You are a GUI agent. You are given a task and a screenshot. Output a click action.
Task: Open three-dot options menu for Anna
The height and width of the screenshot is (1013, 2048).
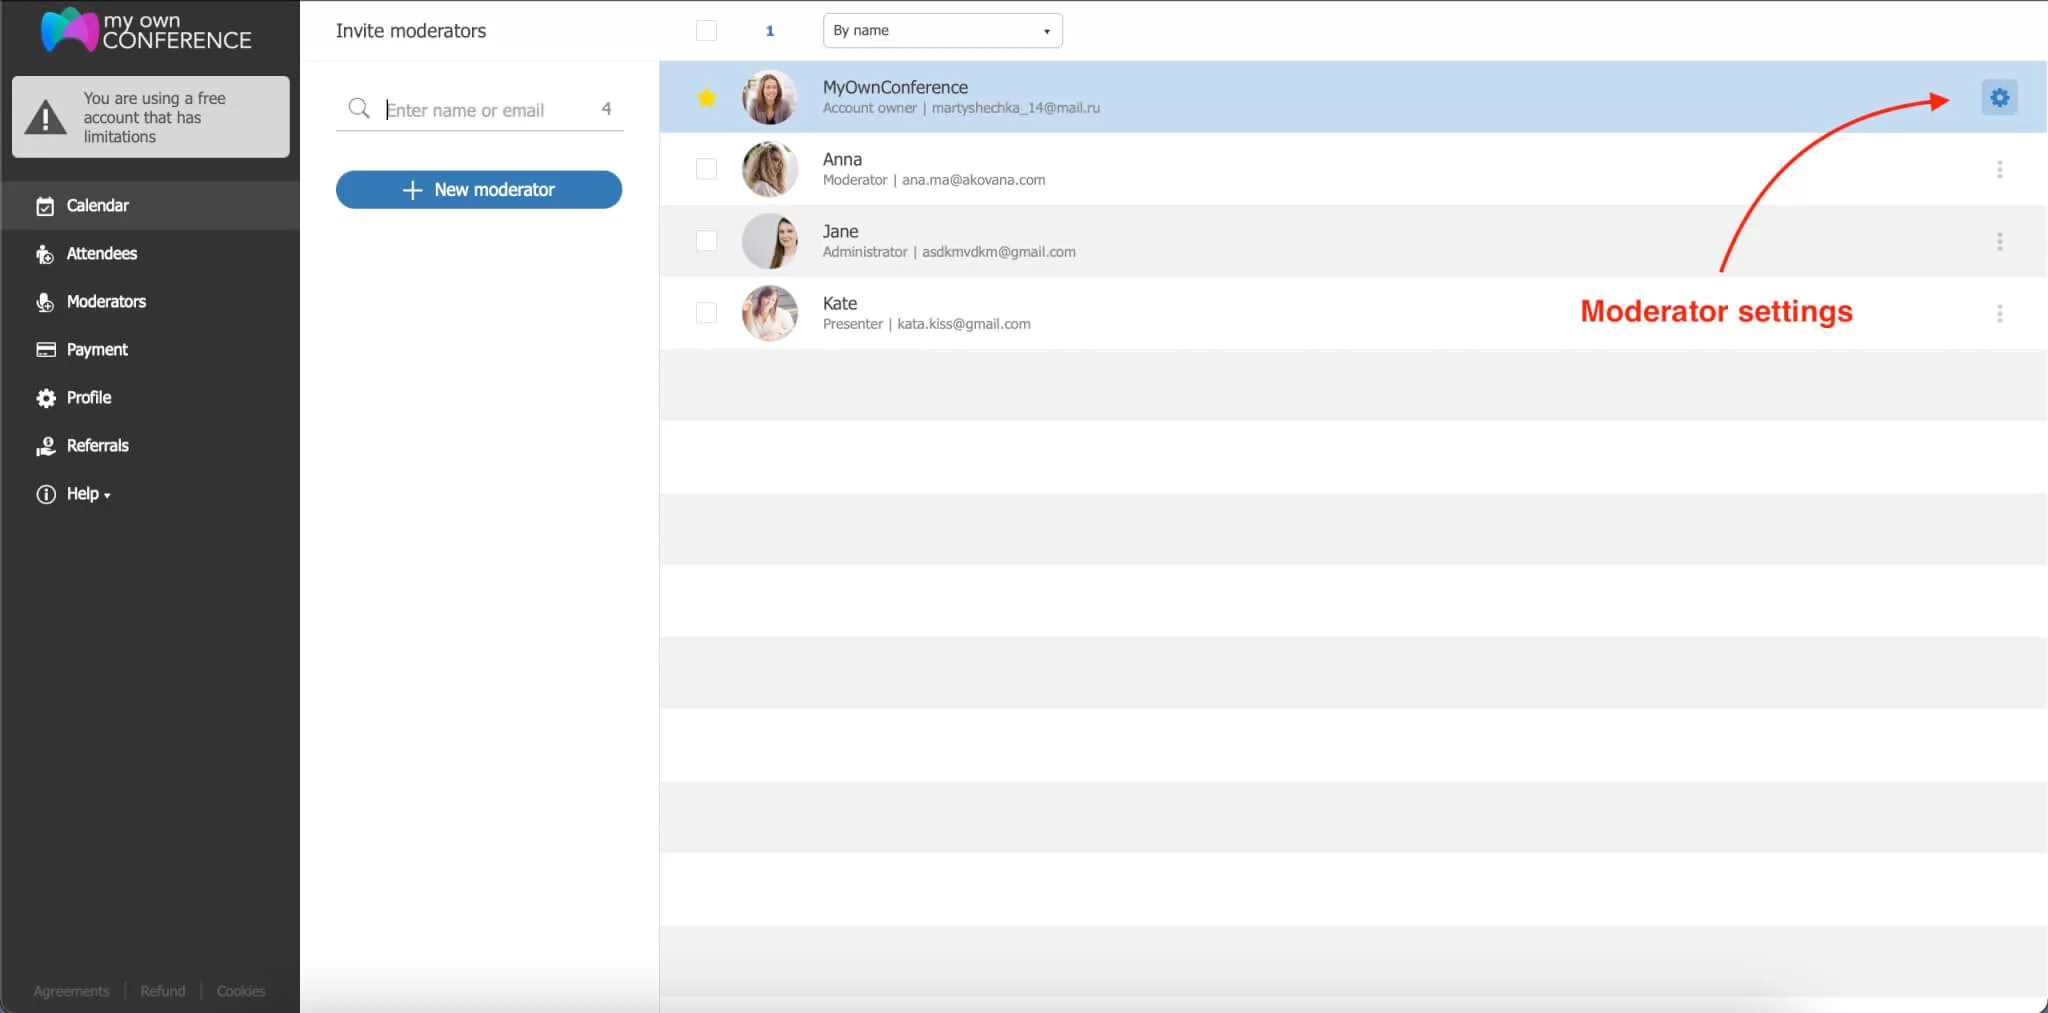1999,169
